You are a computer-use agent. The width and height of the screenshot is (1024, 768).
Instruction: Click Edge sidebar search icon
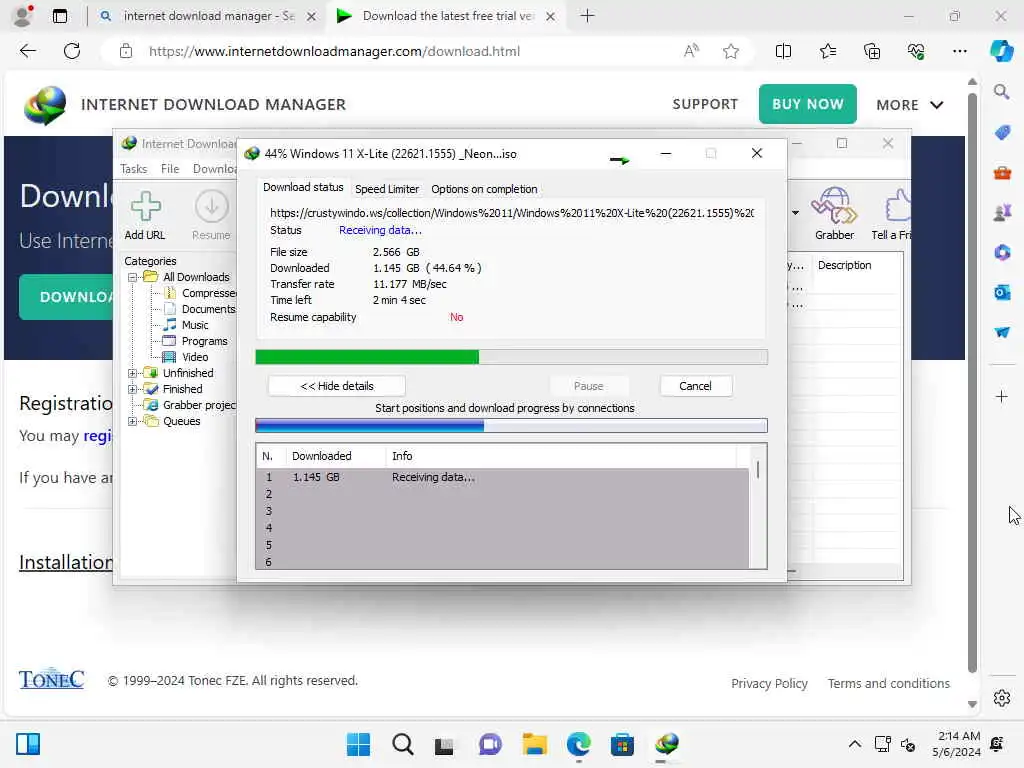(1001, 92)
